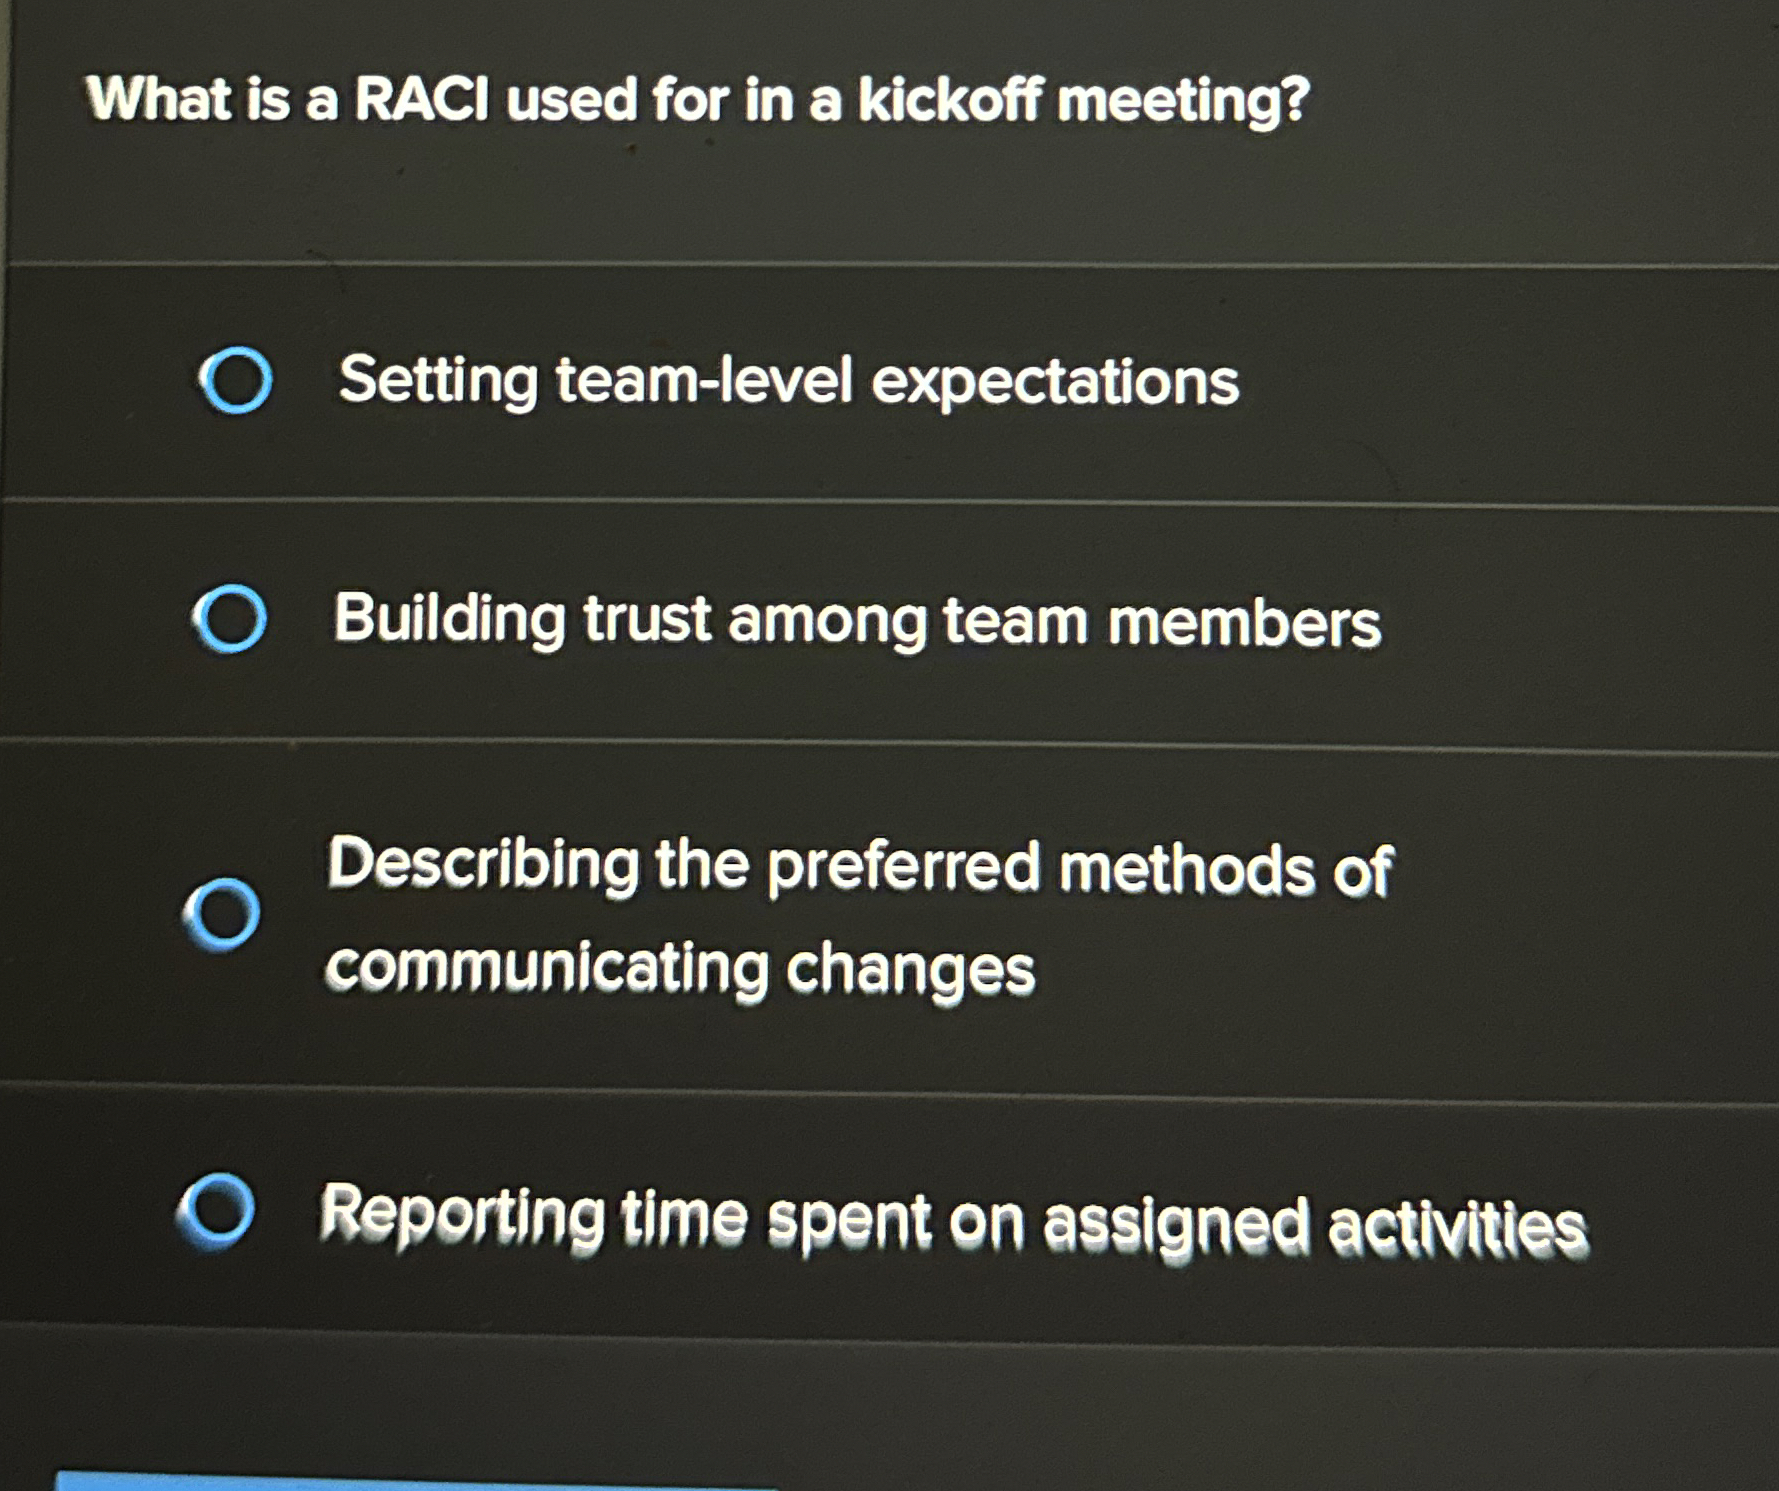Click the word "Building" in the second option
This screenshot has height=1491, width=1779.
(x=449, y=618)
